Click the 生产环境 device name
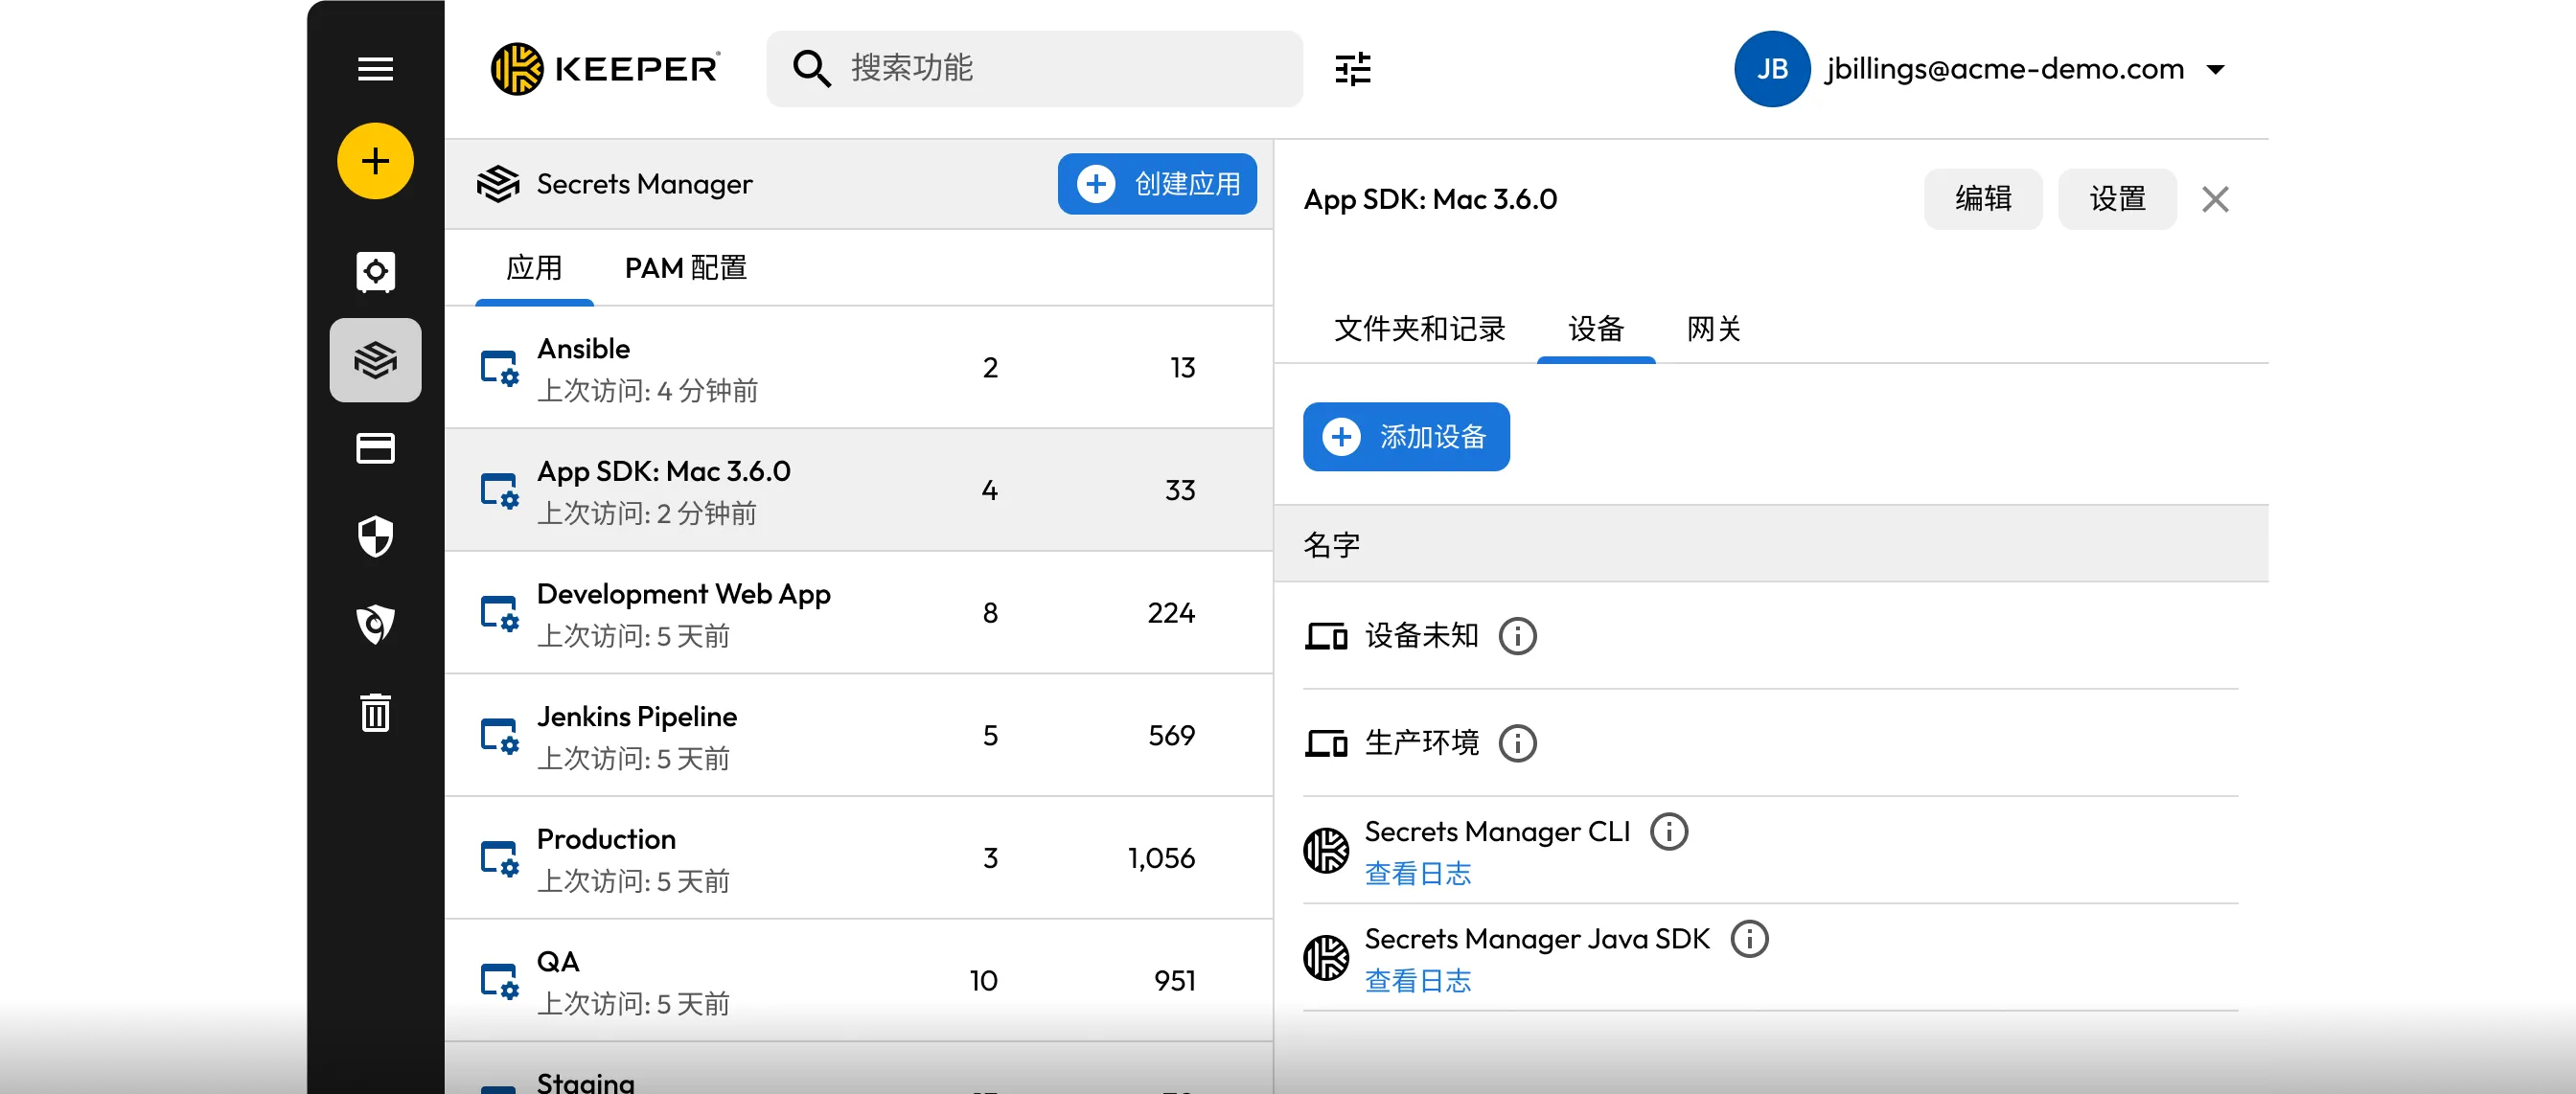 (x=1421, y=743)
